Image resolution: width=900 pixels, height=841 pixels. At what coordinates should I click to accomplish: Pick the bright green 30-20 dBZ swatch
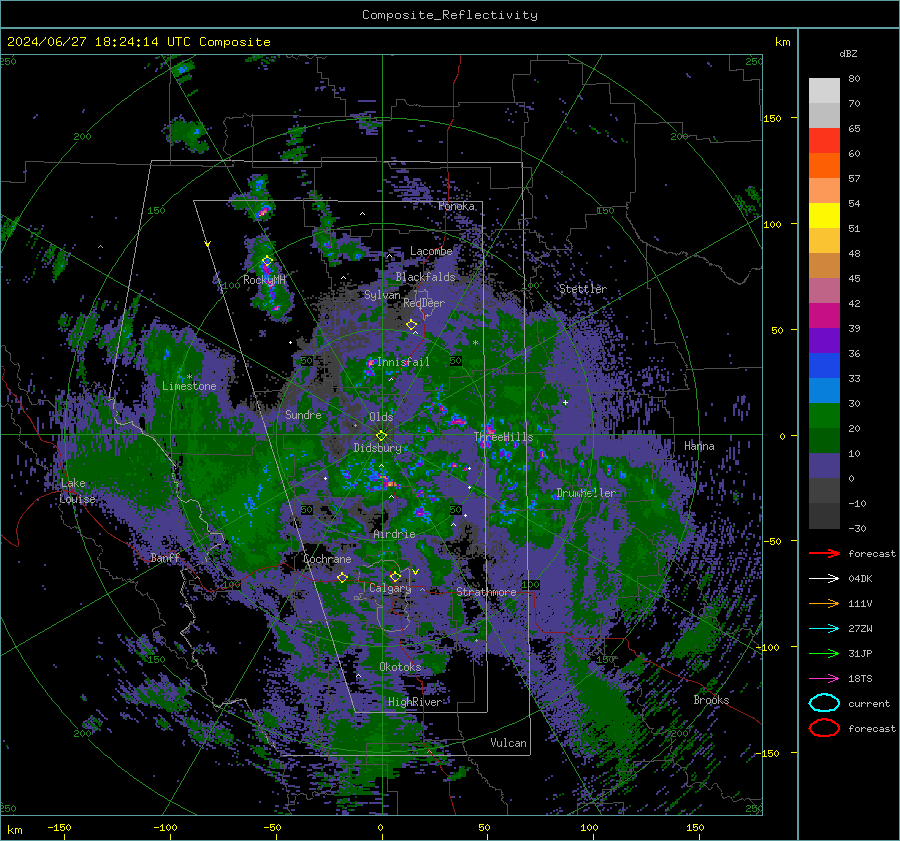click(x=824, y=416)
